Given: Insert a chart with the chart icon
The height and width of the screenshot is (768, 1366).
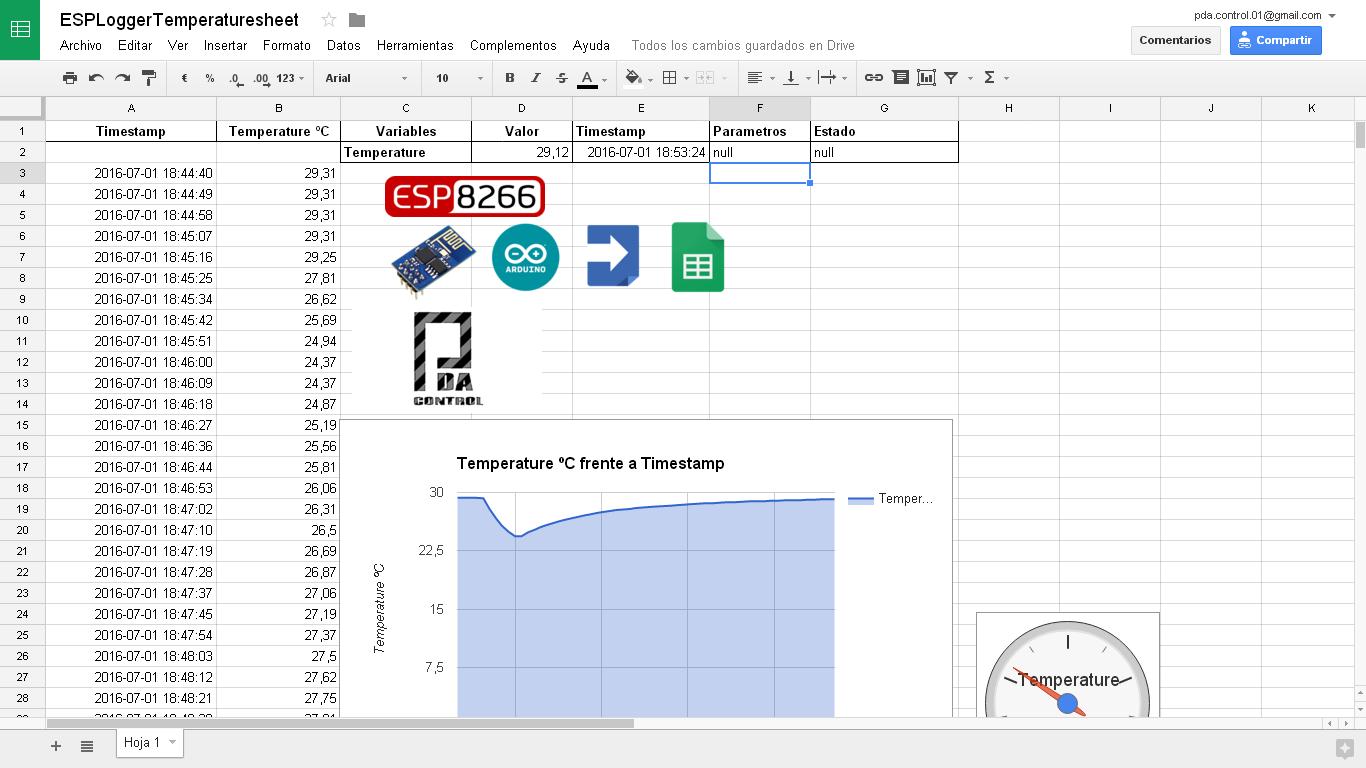Looking at the screenshot, I should coord(926,77).
